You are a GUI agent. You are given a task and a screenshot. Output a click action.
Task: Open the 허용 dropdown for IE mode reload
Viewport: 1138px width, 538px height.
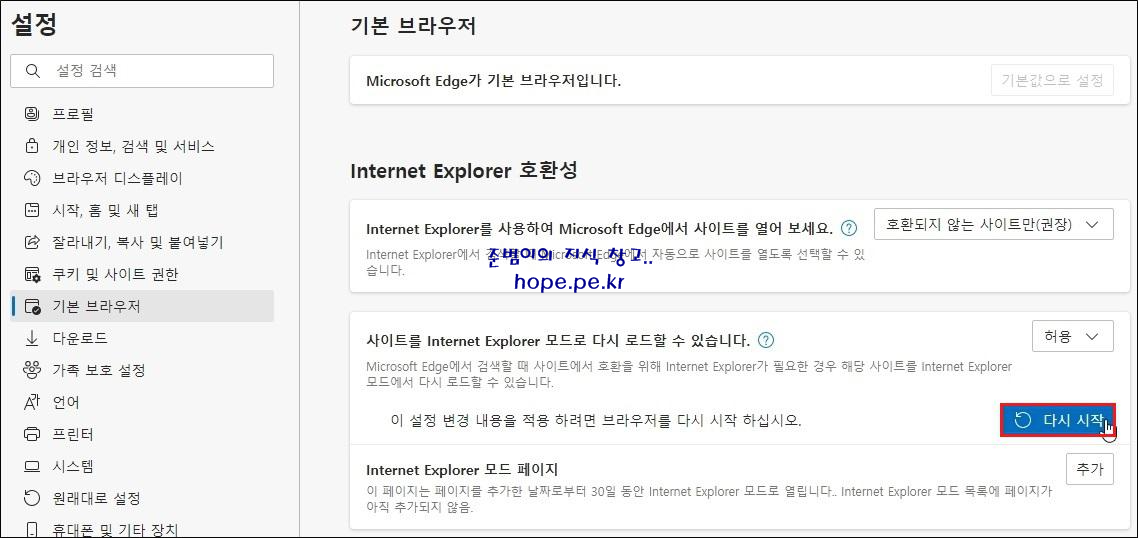pos(1072,336)
